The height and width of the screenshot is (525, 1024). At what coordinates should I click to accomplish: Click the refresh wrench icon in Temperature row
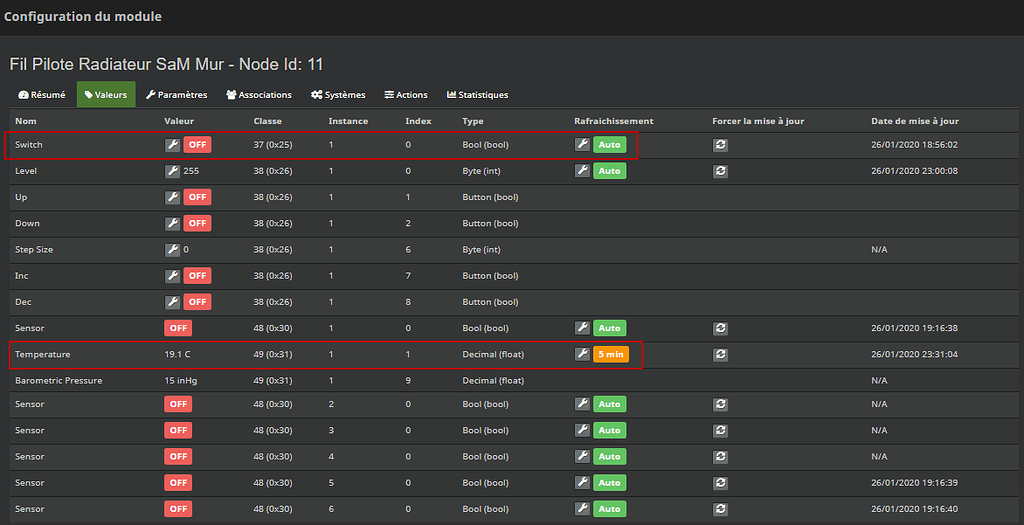582,354
